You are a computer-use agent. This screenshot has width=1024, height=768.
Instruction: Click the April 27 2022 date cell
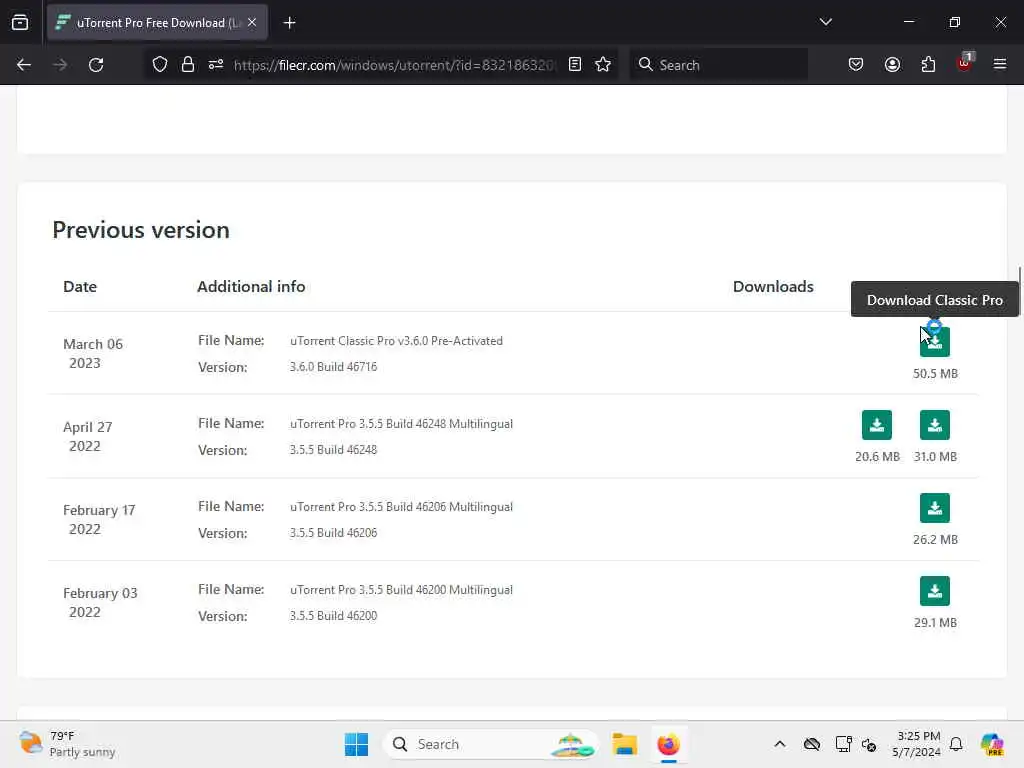[88, 436]
